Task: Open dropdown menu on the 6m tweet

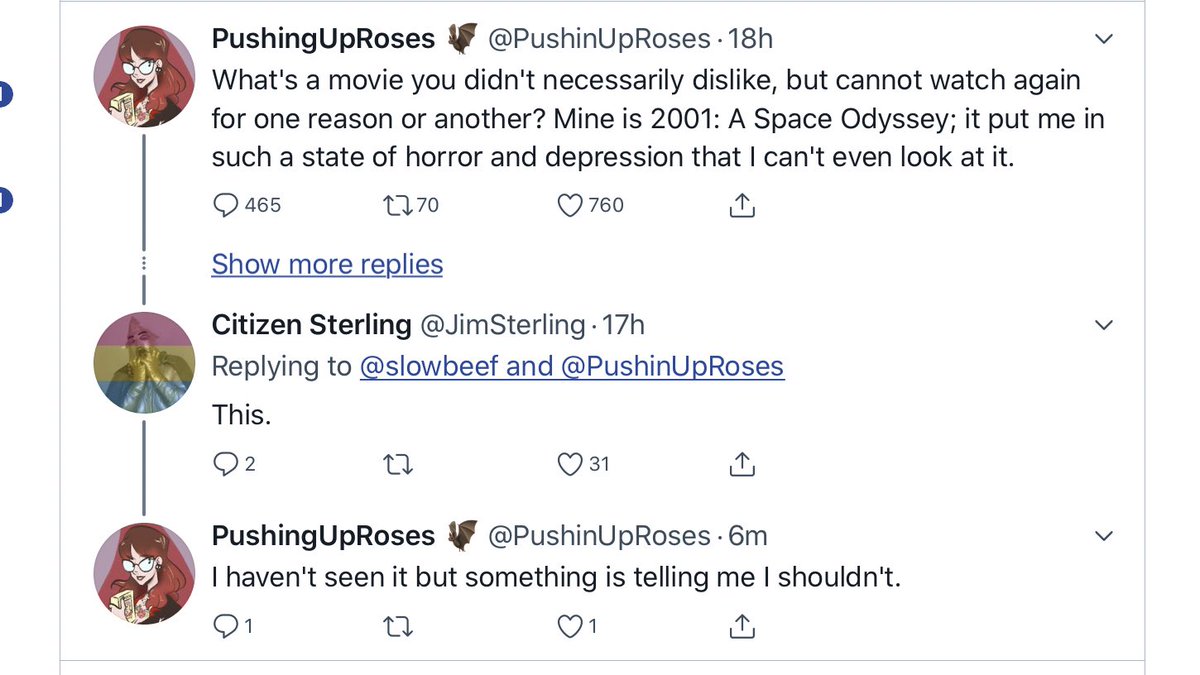Action: click(1104, 536)
